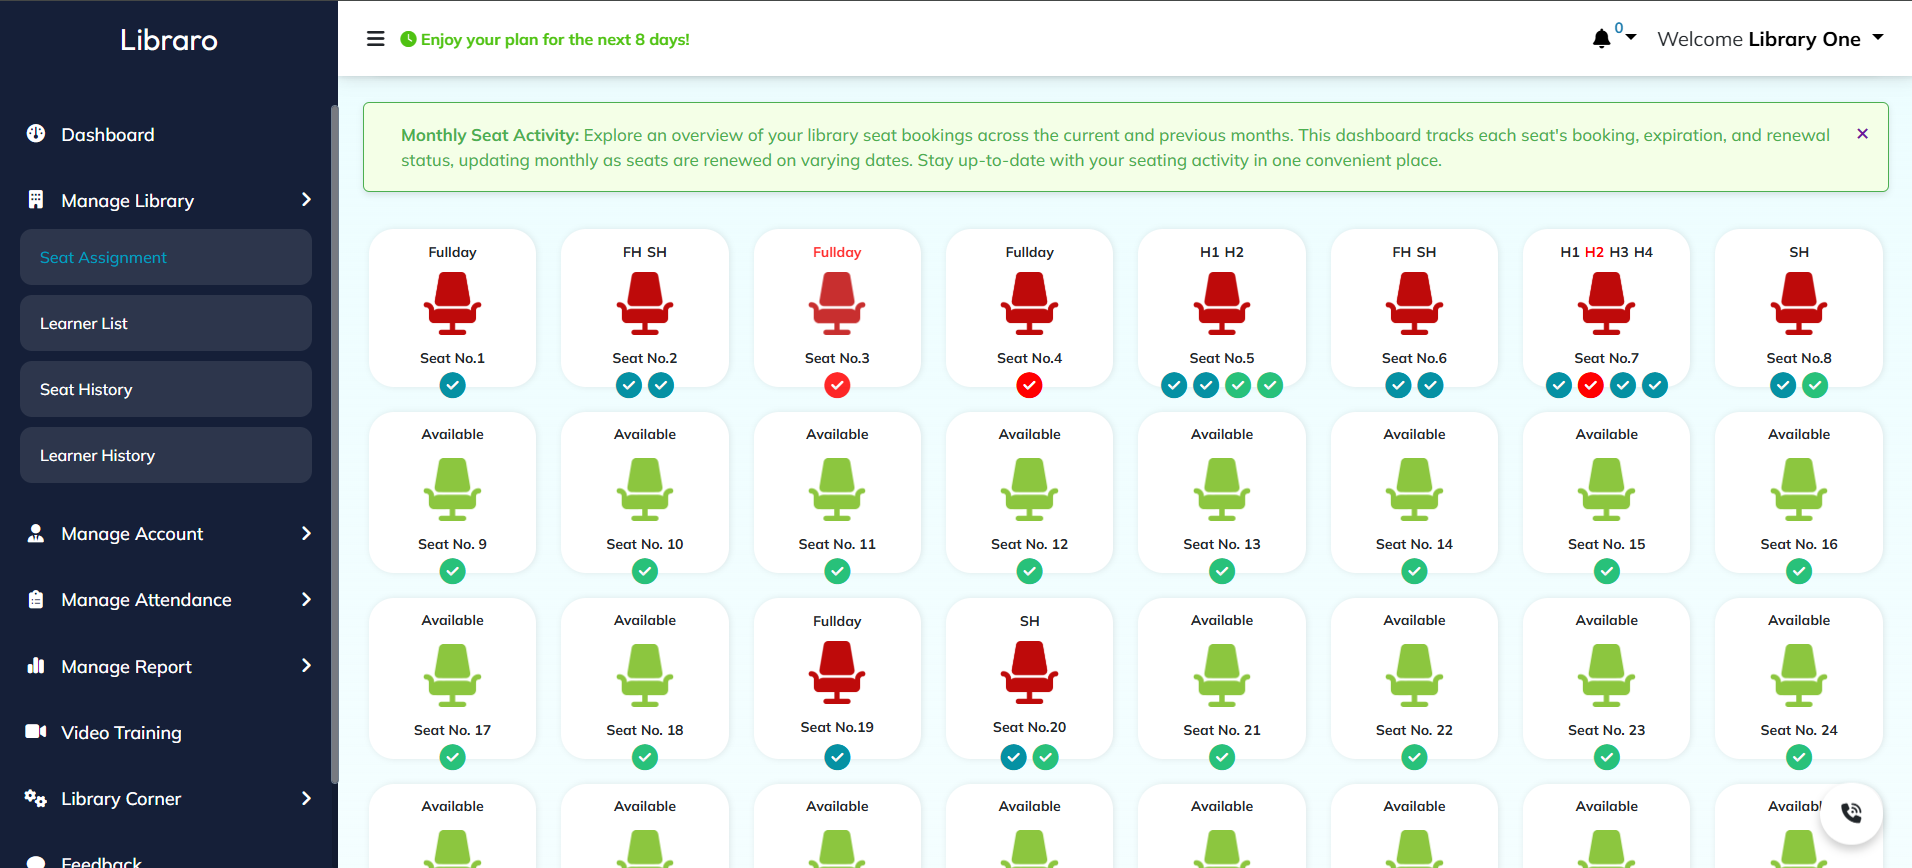Click the green check under Seat No. 24
The image size is (1912, 868).
(1799, 757)
